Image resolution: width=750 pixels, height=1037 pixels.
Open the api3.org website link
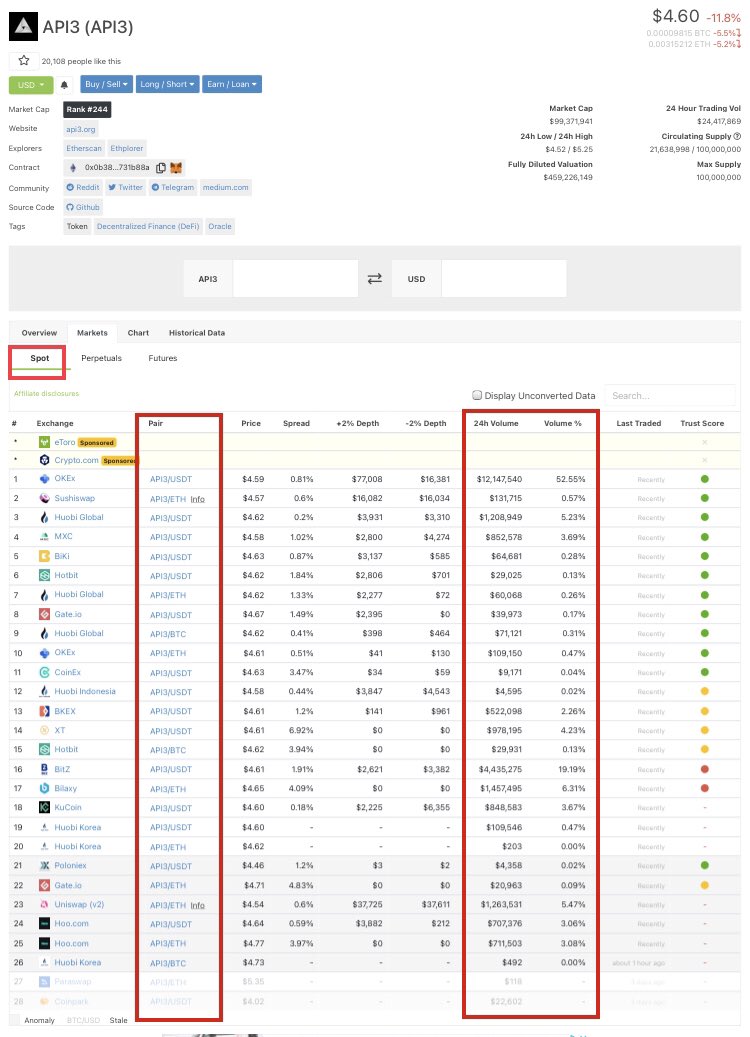click(81, 129)
